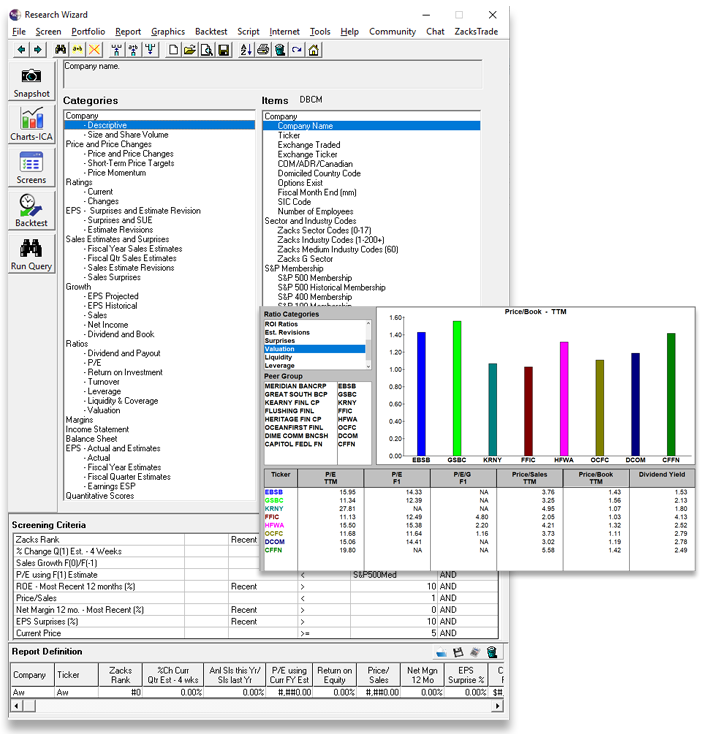Click the trash can icon in Report Definition
Image resolution: width=717 pixels, height=734 pixels.
coord(491,652)
